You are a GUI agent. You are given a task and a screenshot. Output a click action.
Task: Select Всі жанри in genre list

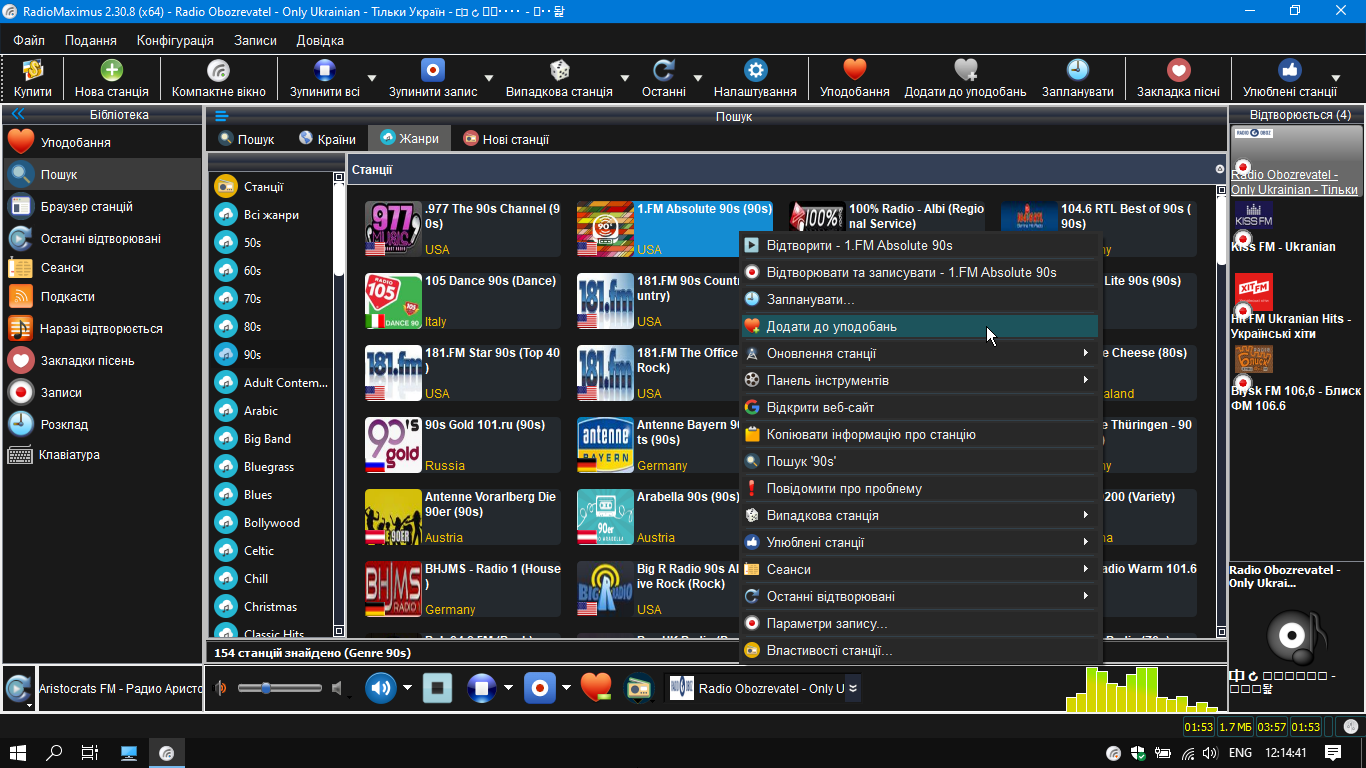click(270, 214)
